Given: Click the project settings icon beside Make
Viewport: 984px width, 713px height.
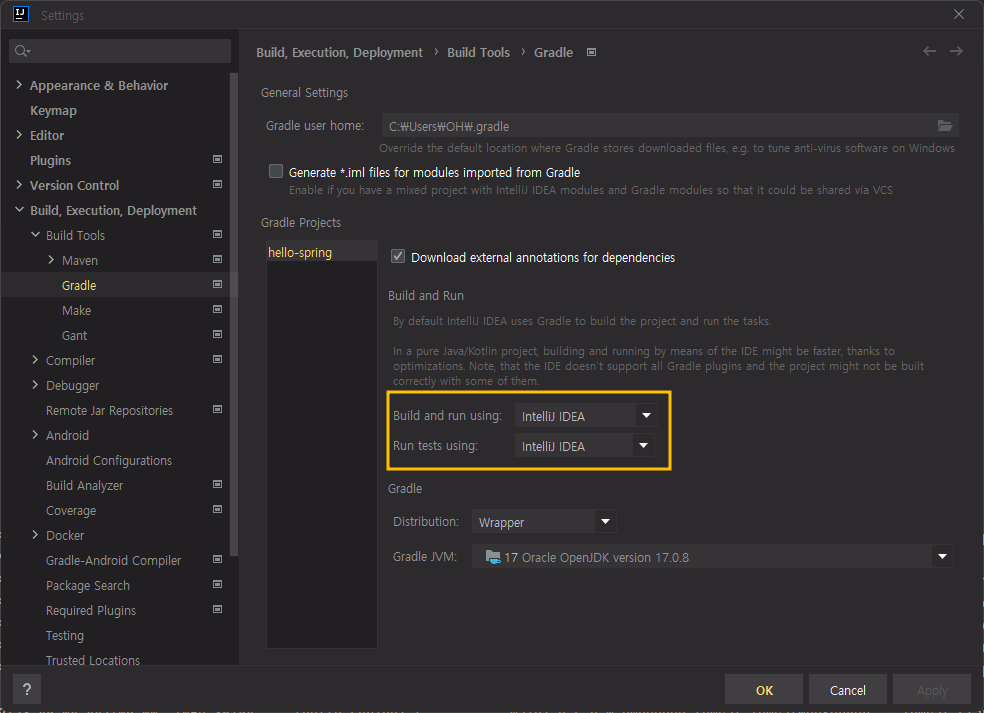Looking at the screenshot, I should pyautogui.click(x=217, y=309).
